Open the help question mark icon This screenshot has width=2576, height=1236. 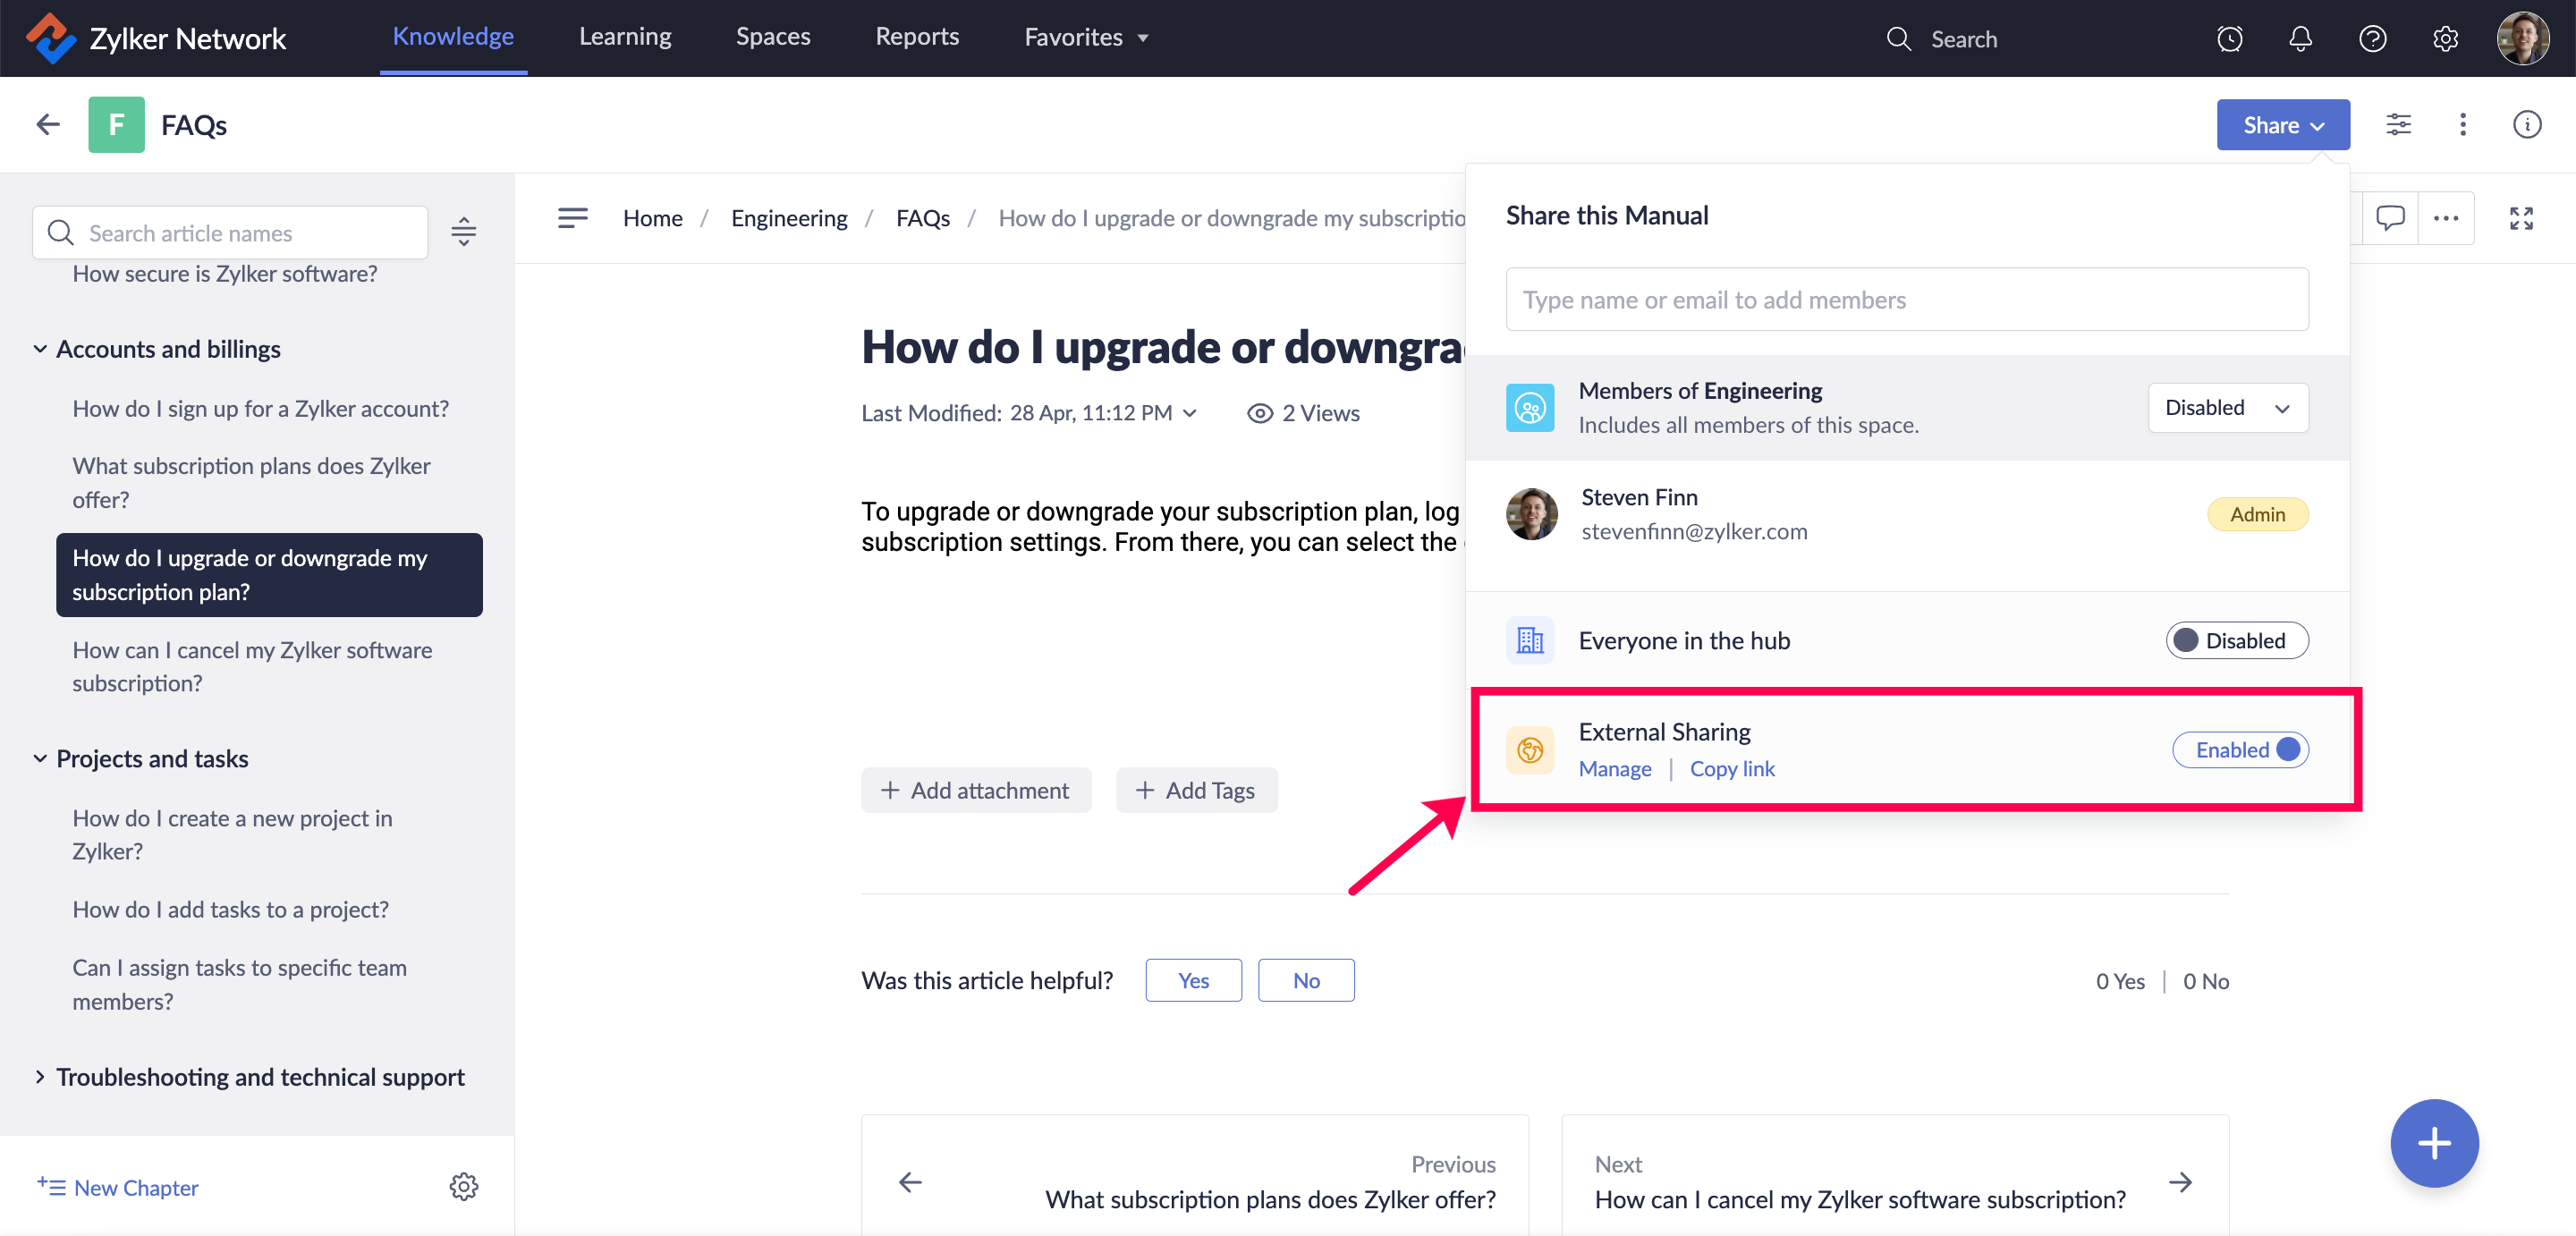click(2372, 39)
